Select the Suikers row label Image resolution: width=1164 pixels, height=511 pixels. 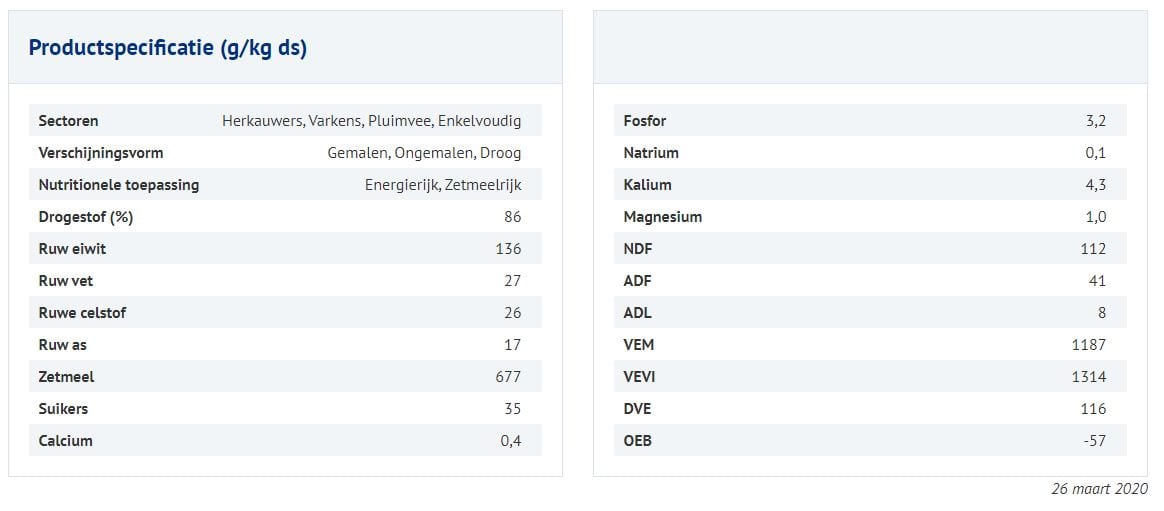(x=63, y=409)
